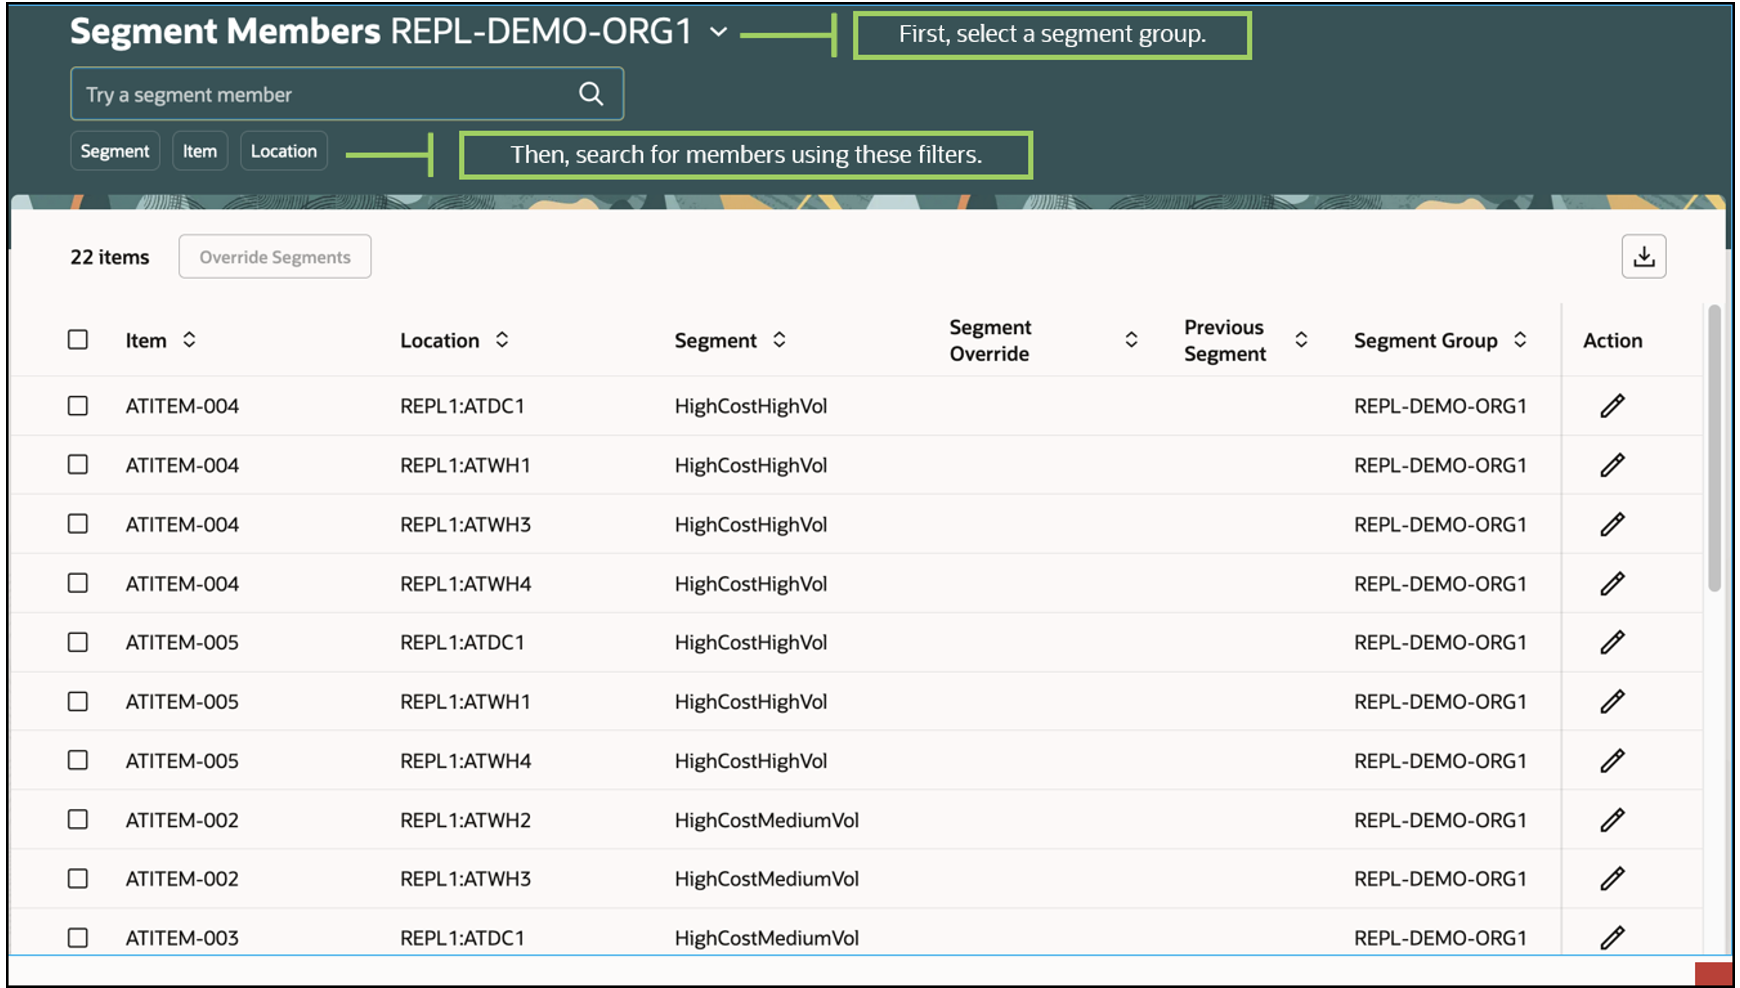Viewport: 1740px width, 988px height.
Task: Sort by Location column
Action: click(502, 340)
